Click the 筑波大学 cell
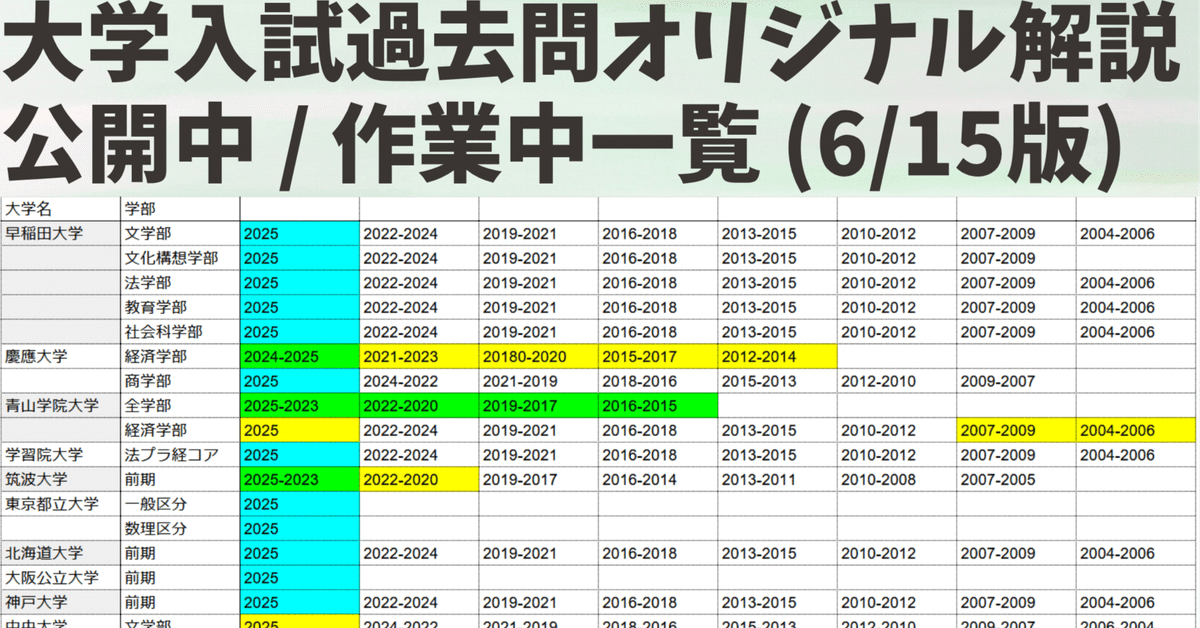 [60, 479]
